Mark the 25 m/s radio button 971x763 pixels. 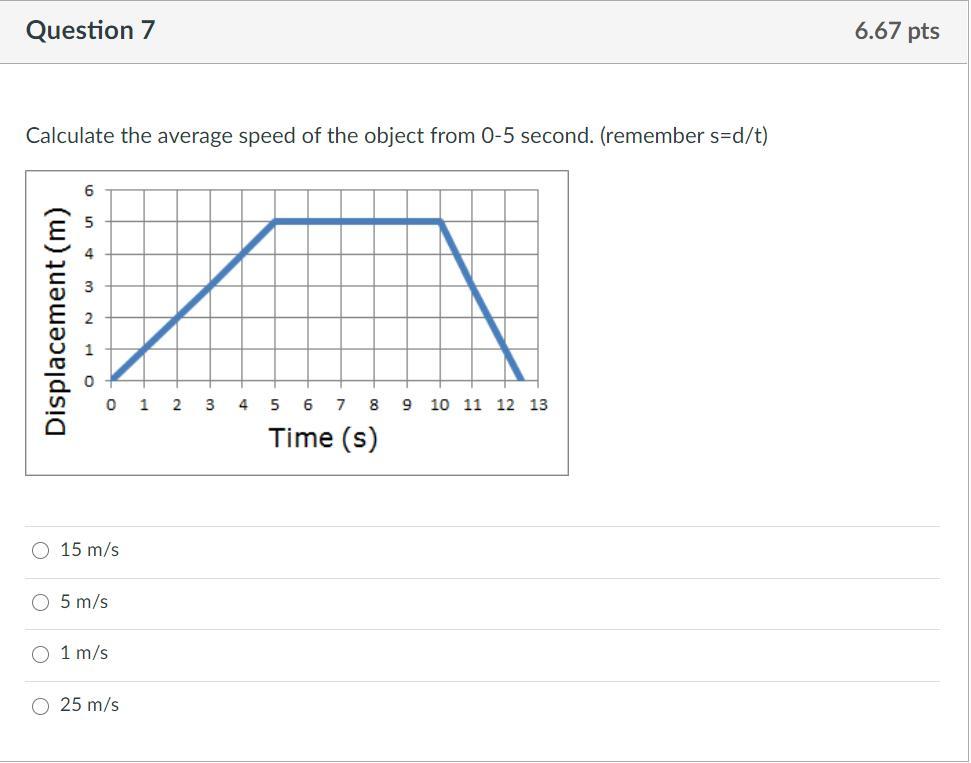pyautogui.click(x=40, y=706)
